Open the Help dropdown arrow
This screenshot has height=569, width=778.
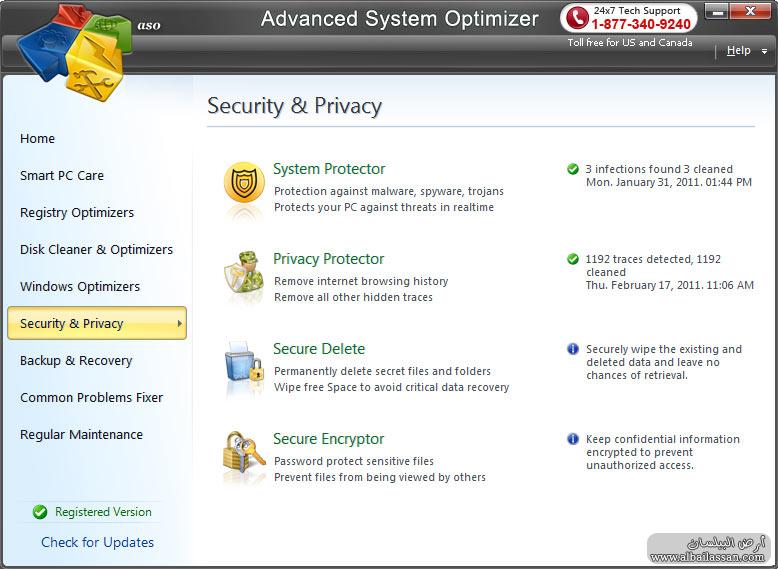[x=764, y=51]
